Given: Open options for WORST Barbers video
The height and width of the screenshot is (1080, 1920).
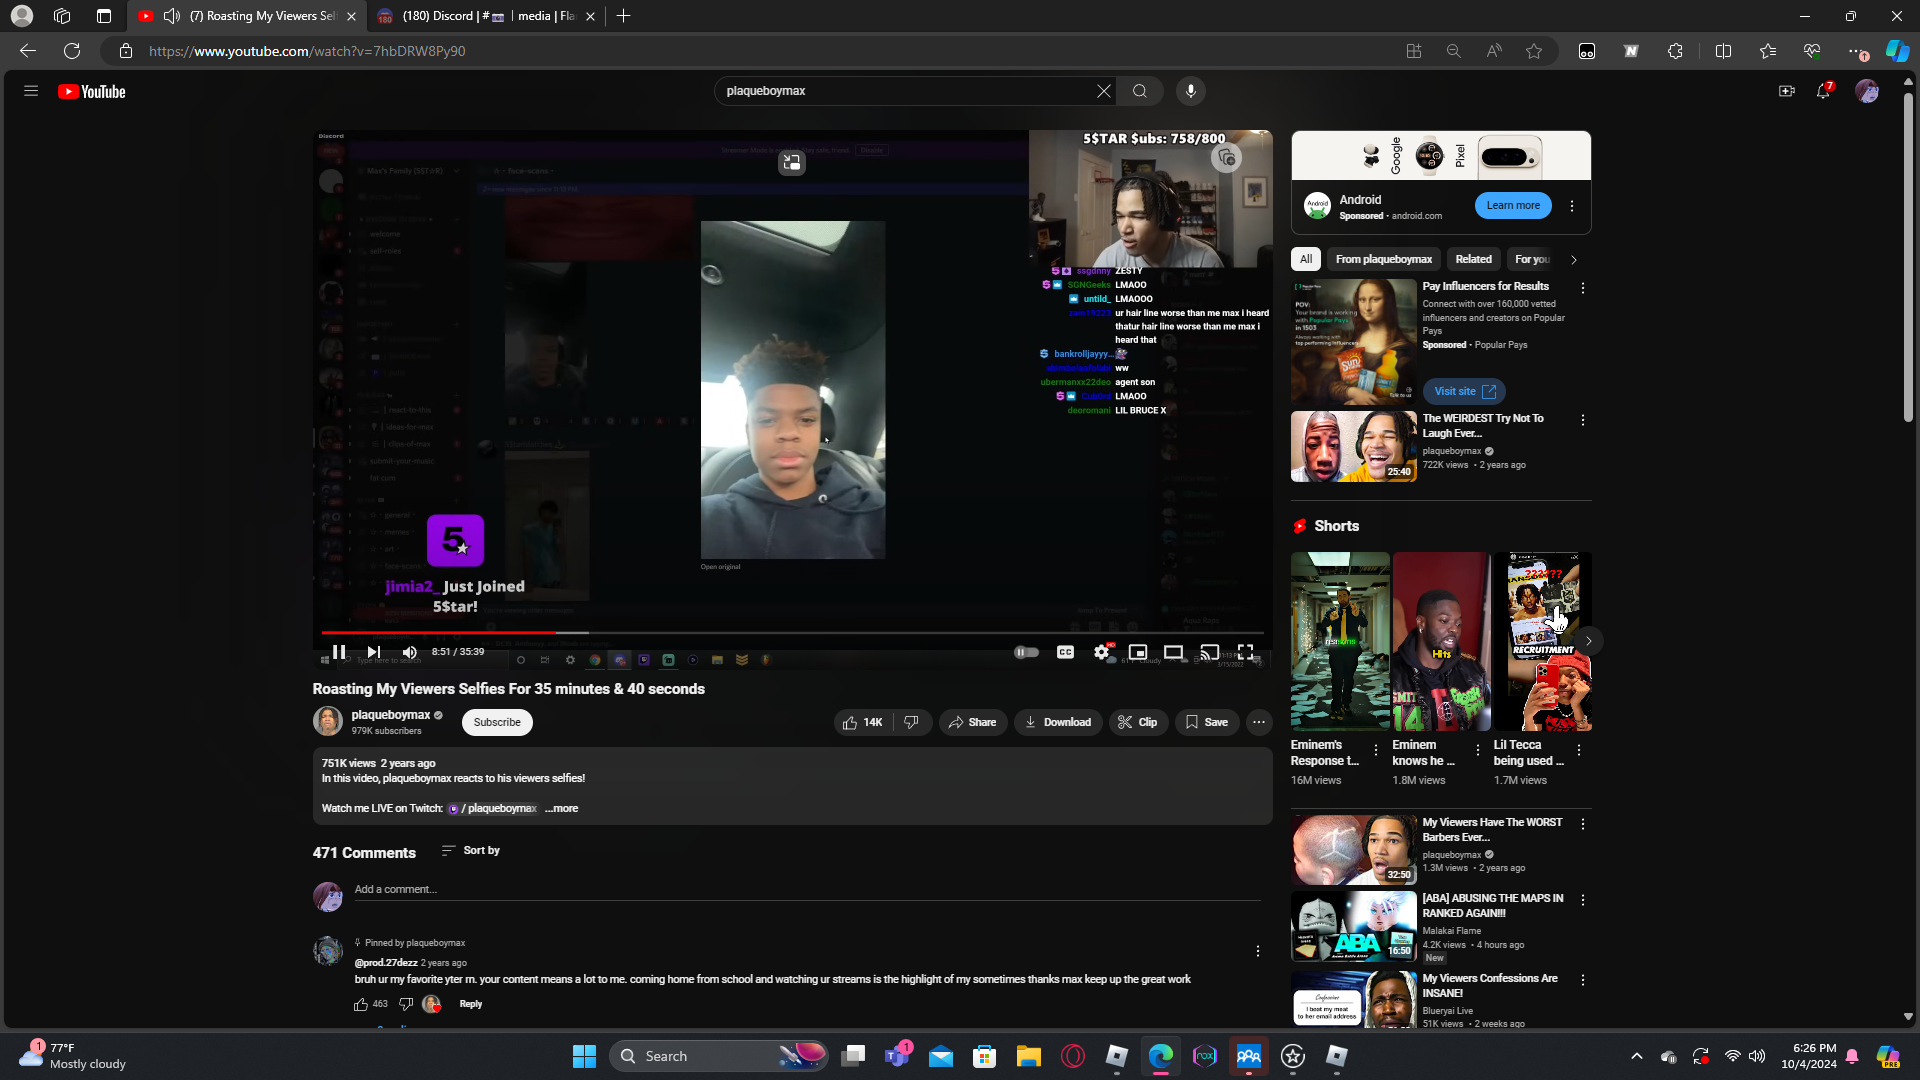Looking at the screenshot, I should click(1583, 824).
